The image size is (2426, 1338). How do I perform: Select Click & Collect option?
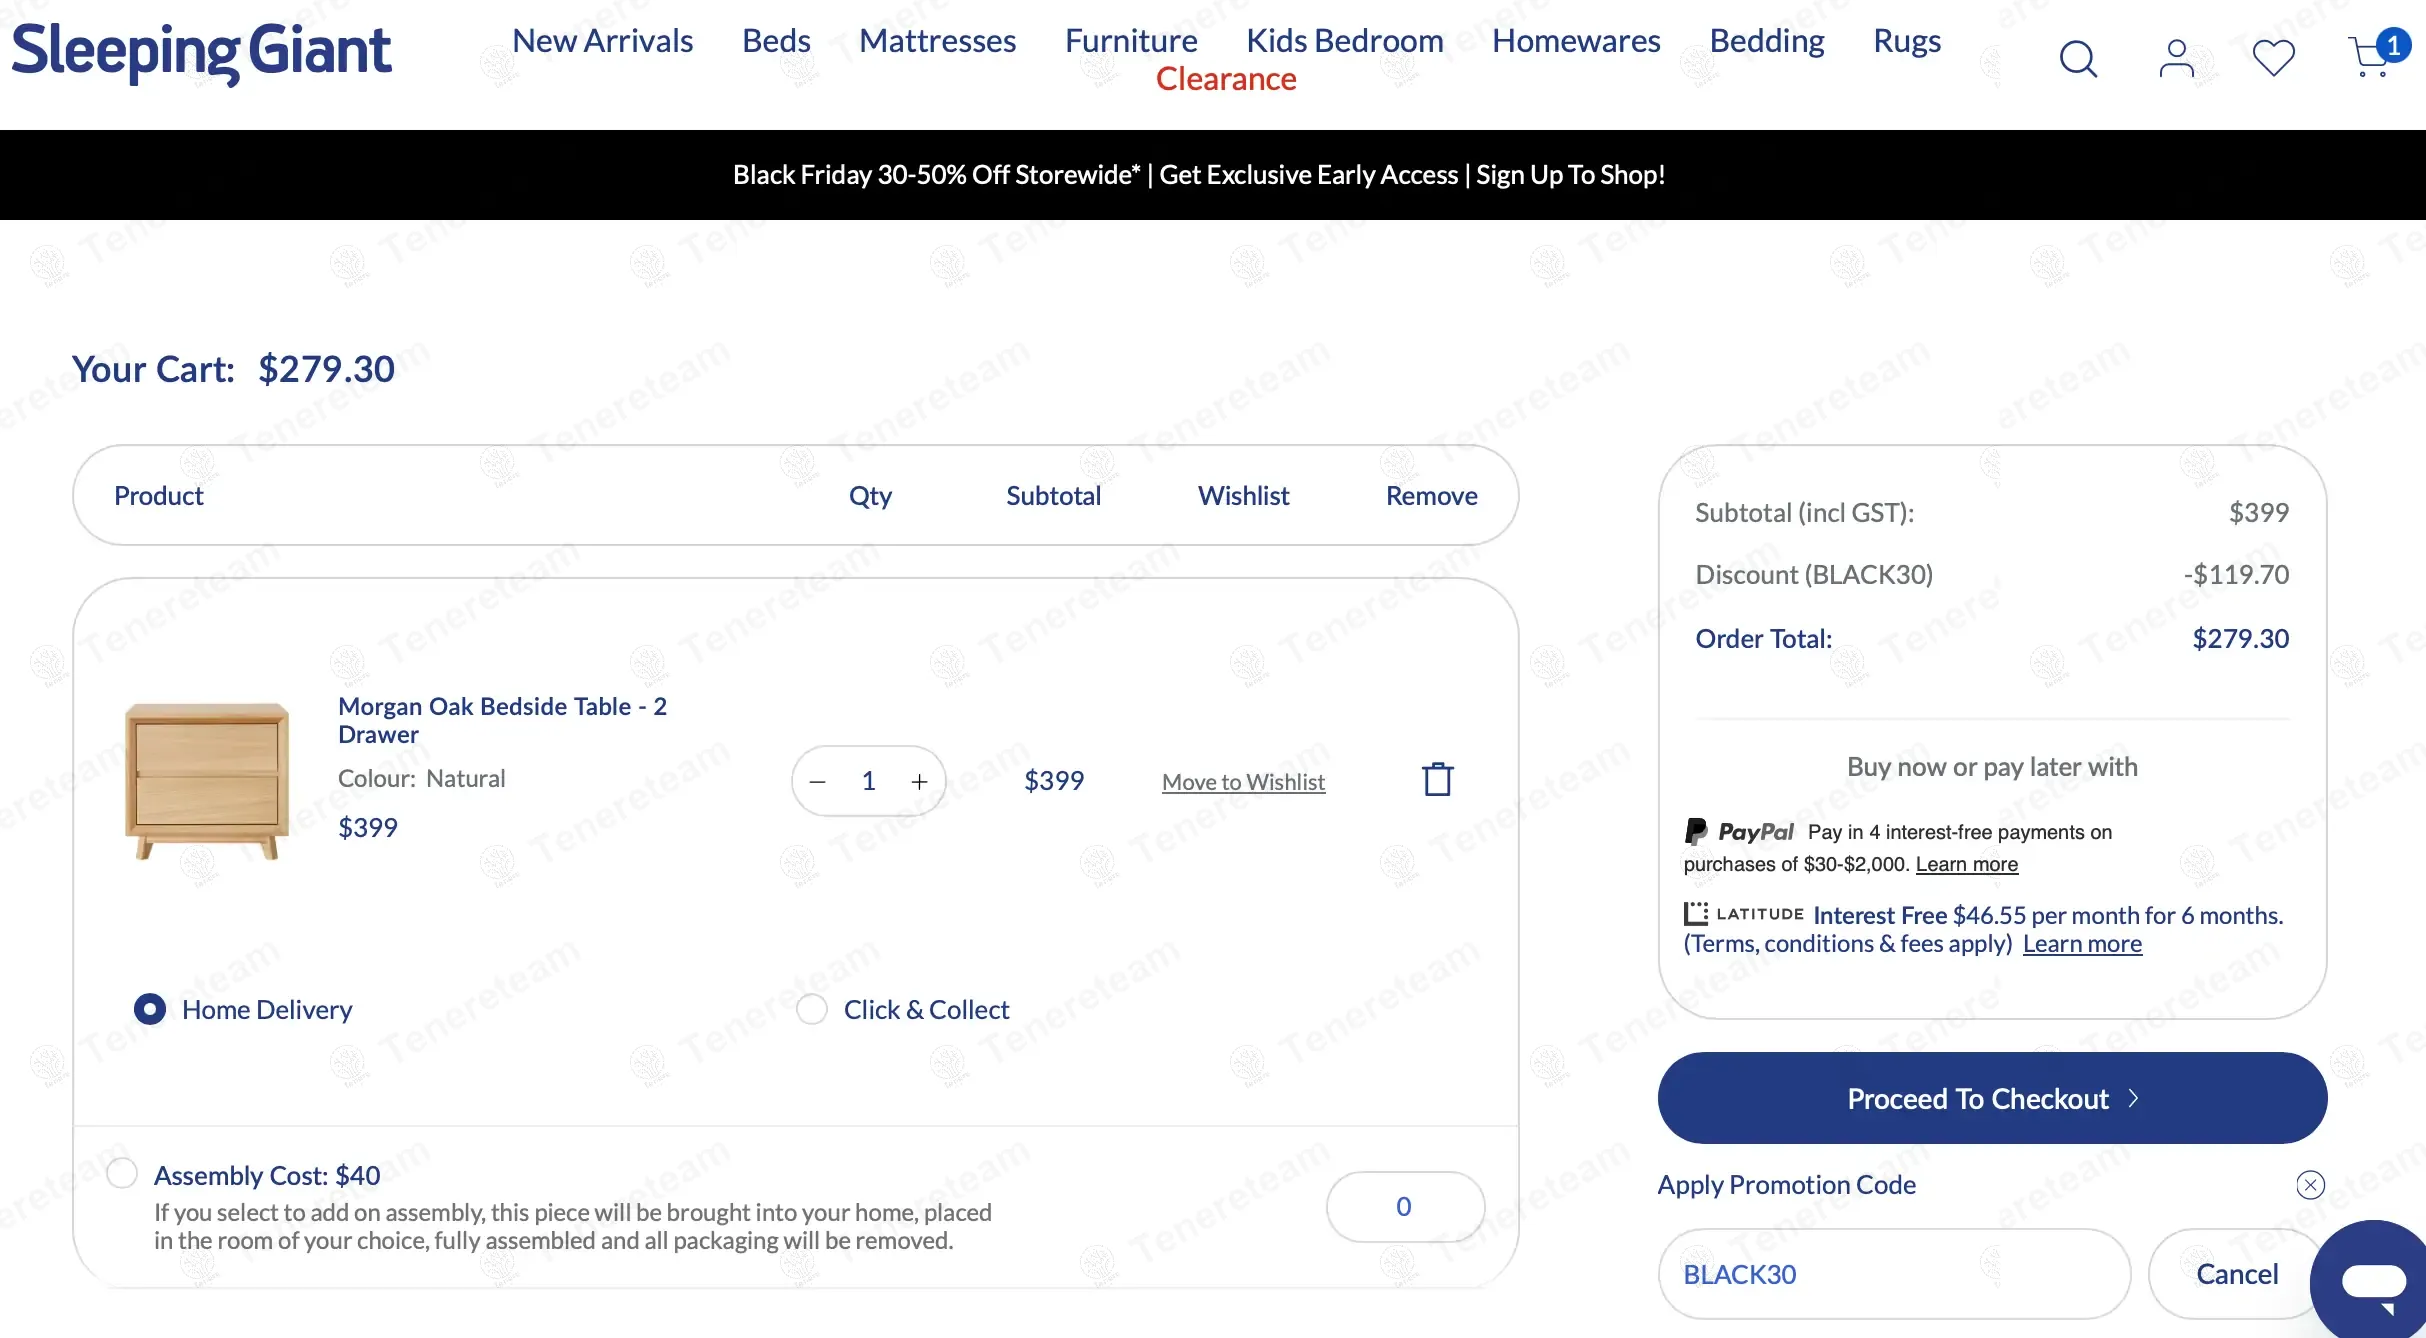pyautogui.click(x=812, y=1009)
